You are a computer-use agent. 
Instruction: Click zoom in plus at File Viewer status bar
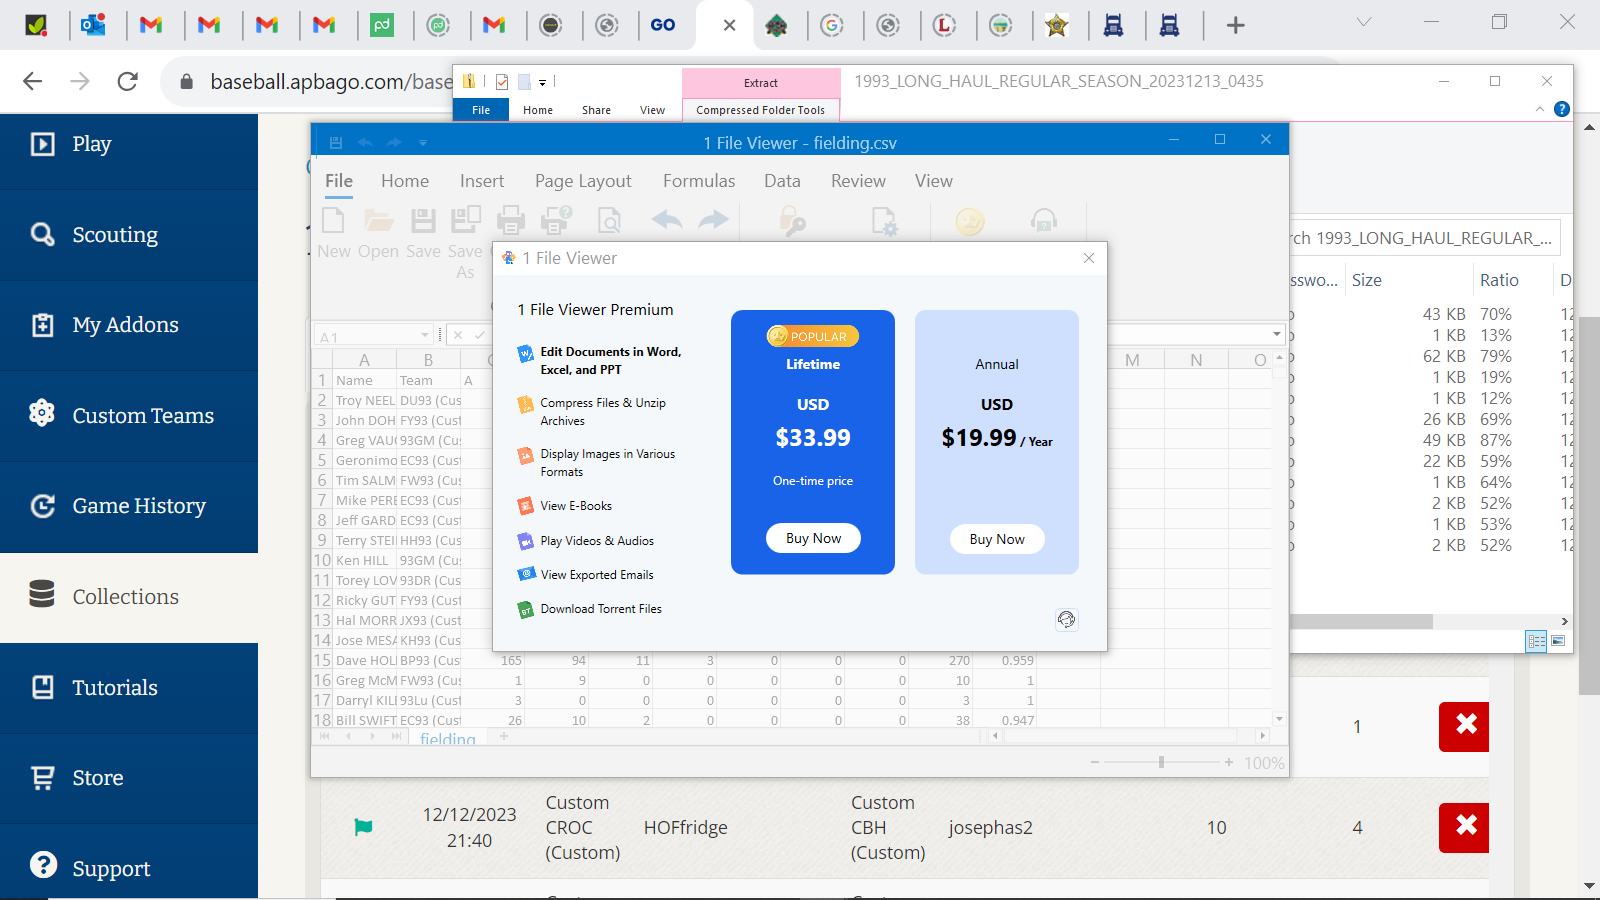[1229, 762]
